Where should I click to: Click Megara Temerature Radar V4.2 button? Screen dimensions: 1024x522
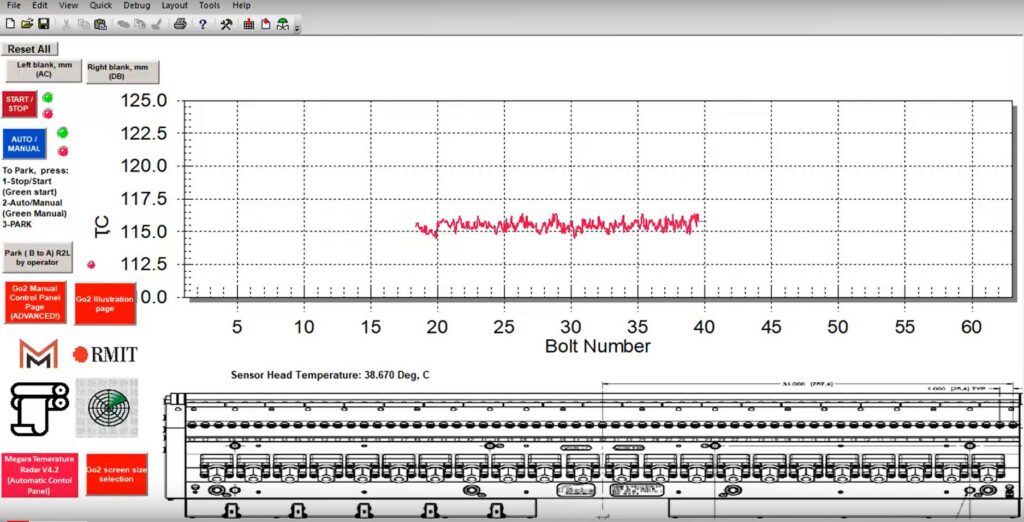coord(39,475)
